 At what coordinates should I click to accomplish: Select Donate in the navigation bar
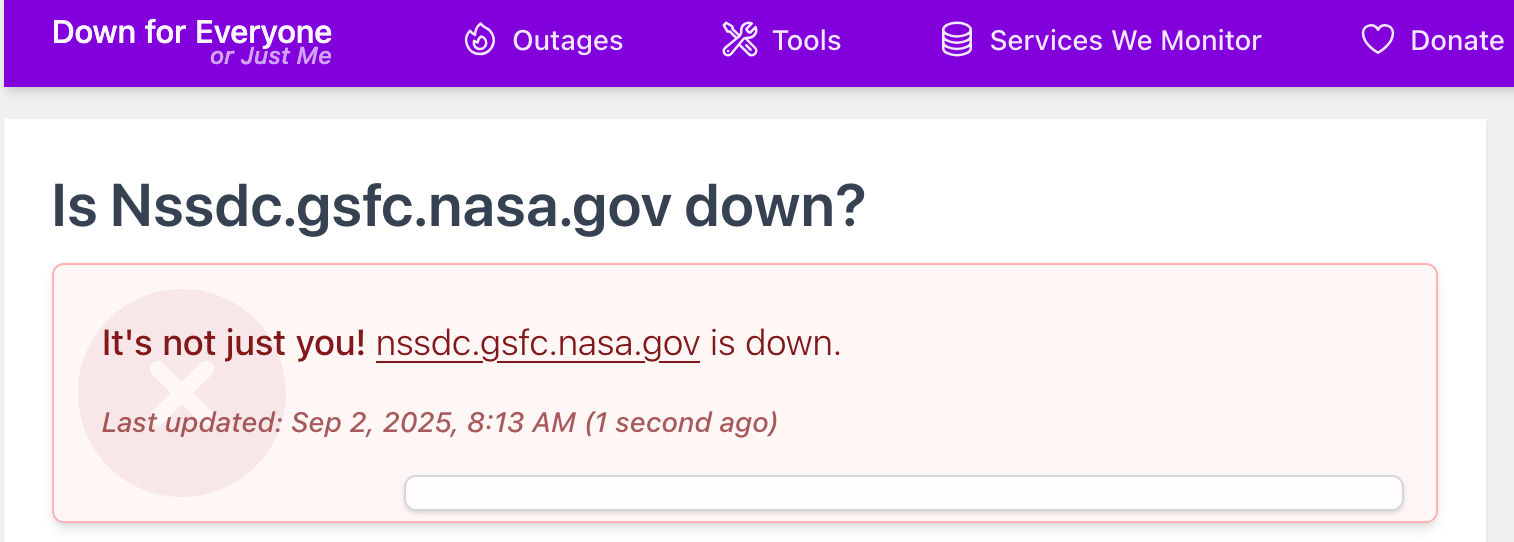(x=1456, y=41)
